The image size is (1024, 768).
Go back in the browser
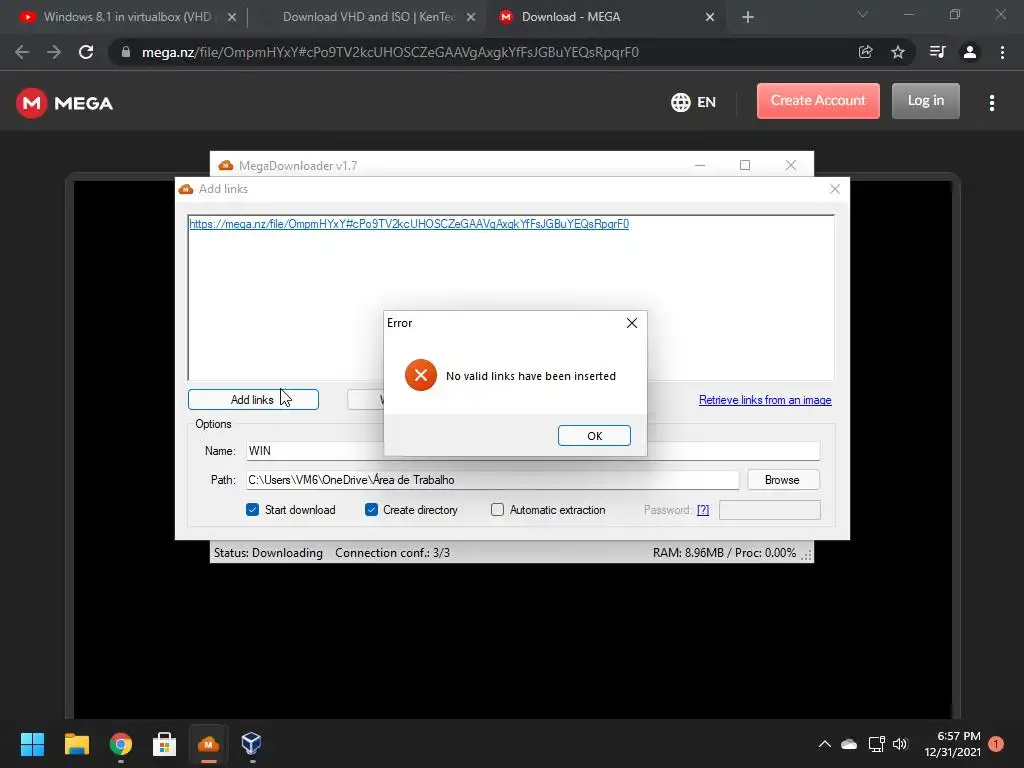tap(22, 52)
